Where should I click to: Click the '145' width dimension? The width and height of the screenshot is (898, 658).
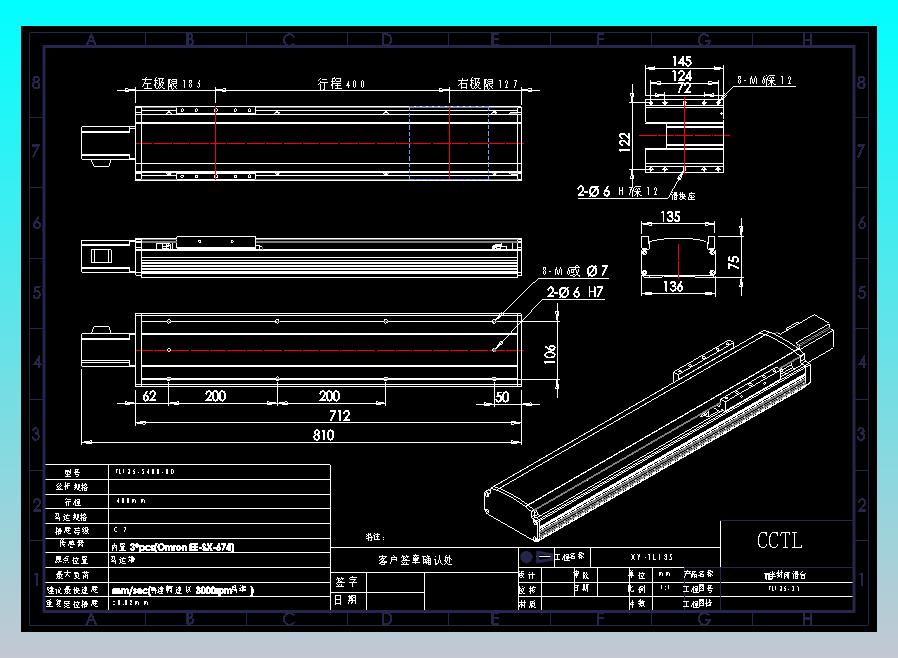point(682,61)
